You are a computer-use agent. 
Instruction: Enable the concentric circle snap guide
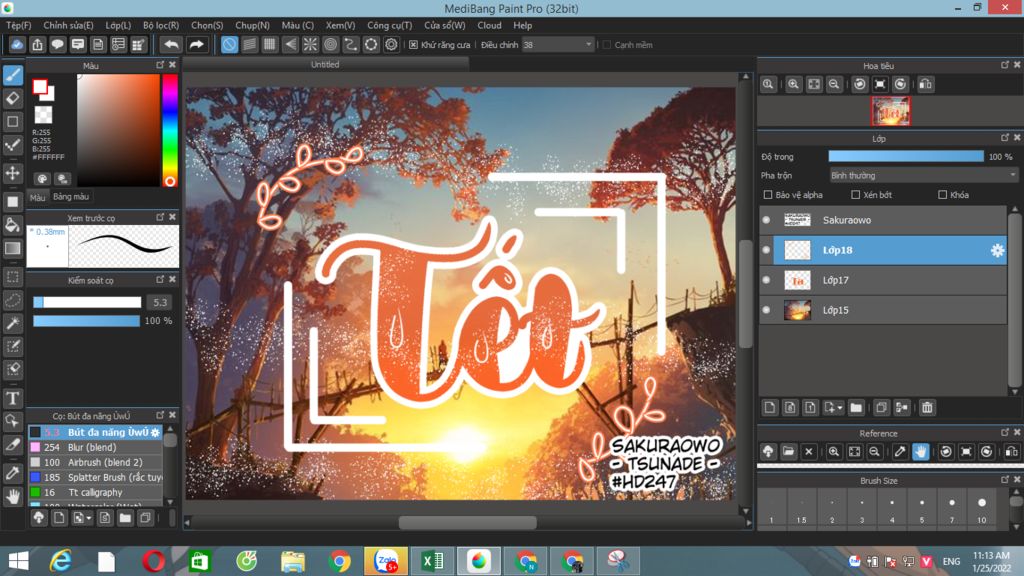[x=330, y=44]
